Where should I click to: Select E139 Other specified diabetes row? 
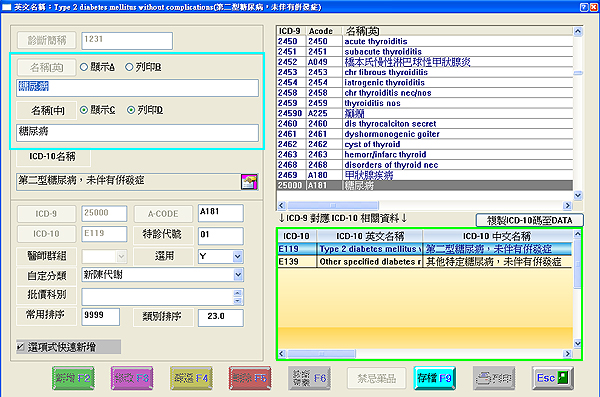click(x=425, y=262)
